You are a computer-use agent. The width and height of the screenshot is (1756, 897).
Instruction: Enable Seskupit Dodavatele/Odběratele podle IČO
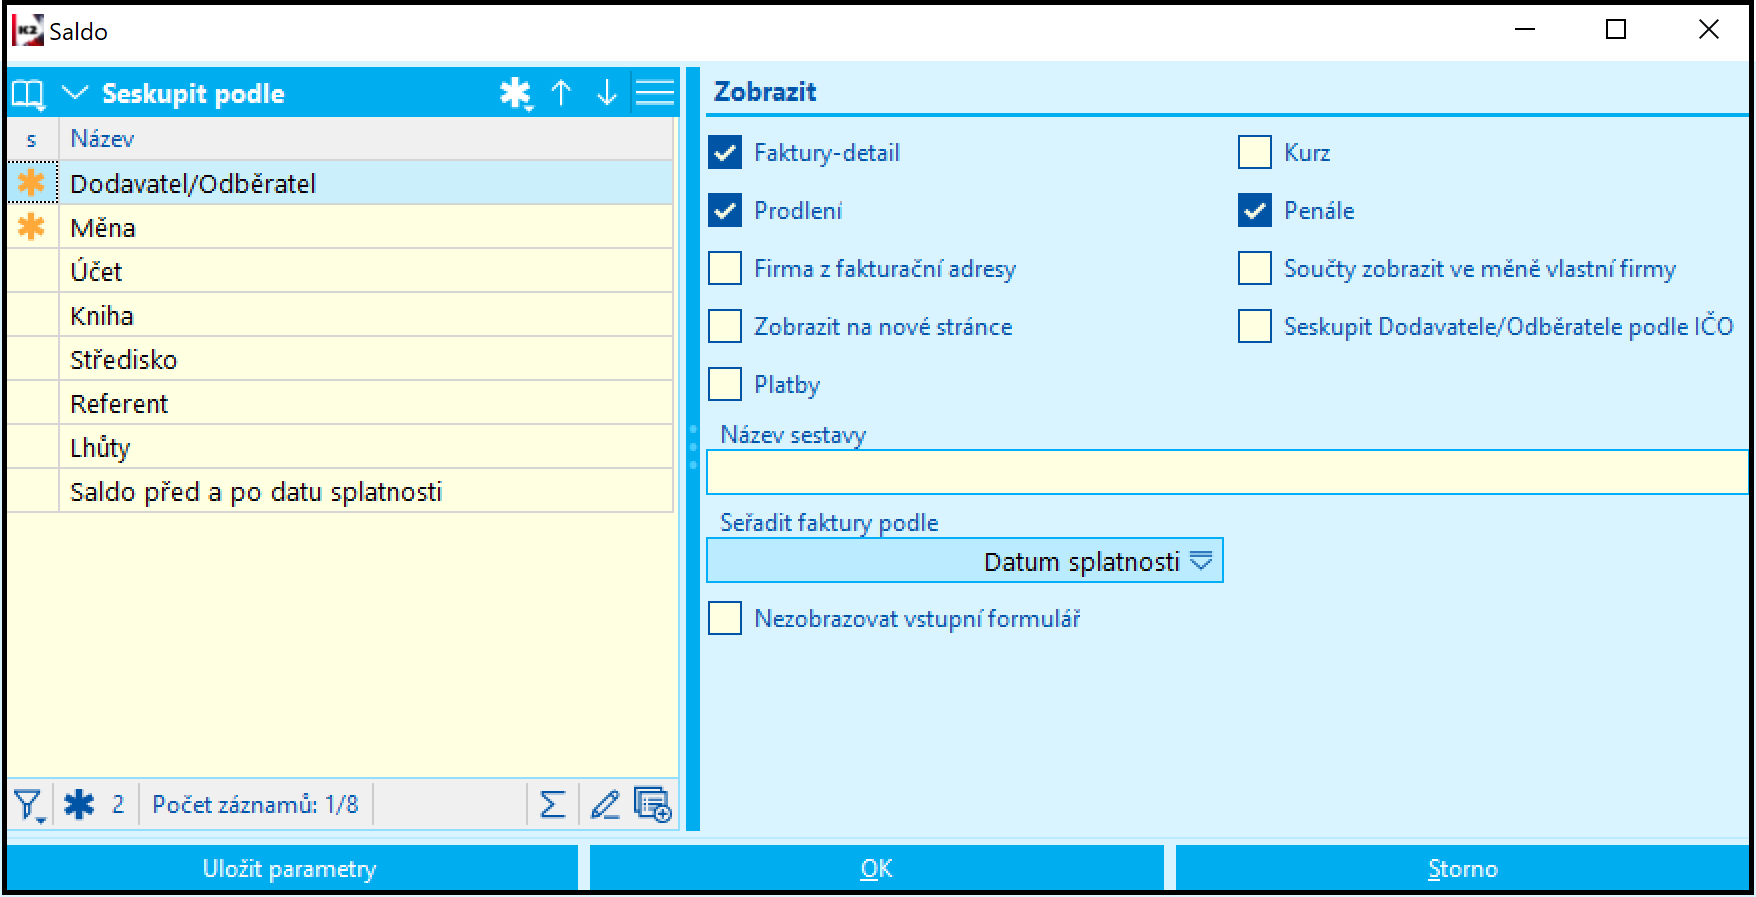click(1255, 327)
